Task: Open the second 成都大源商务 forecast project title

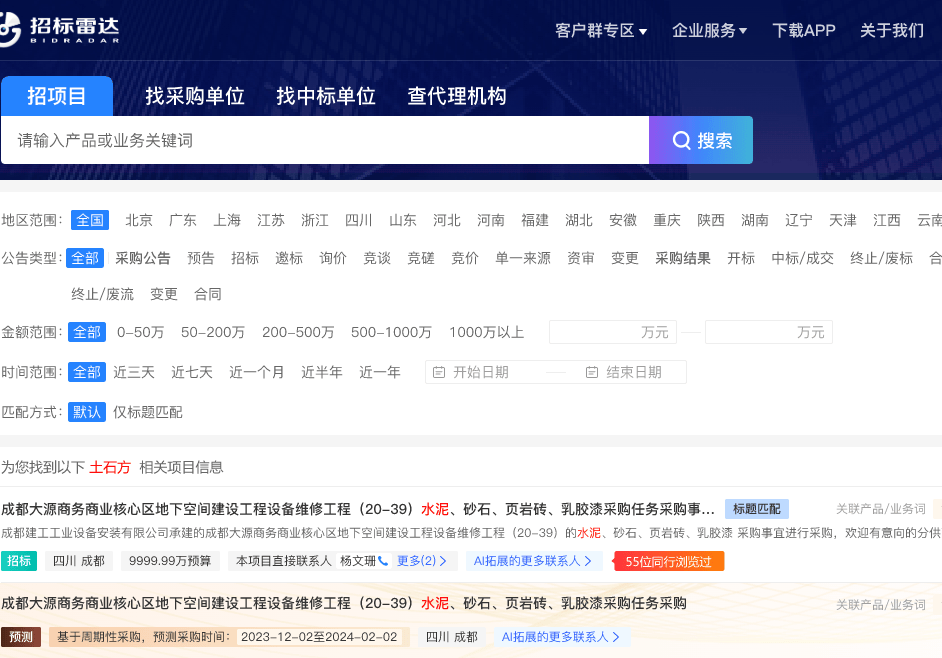Action: coord(344,603)
